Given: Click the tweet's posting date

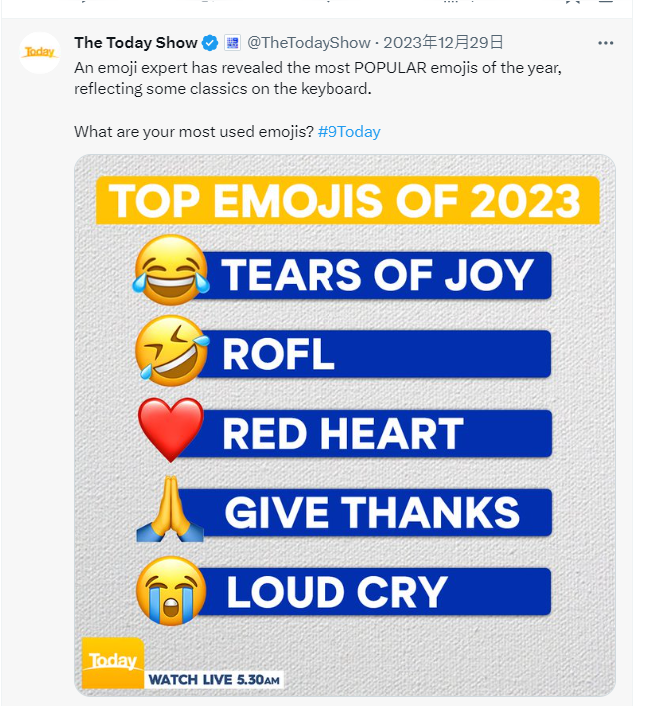Looking at the screenshot, I should tap(441, 43).
